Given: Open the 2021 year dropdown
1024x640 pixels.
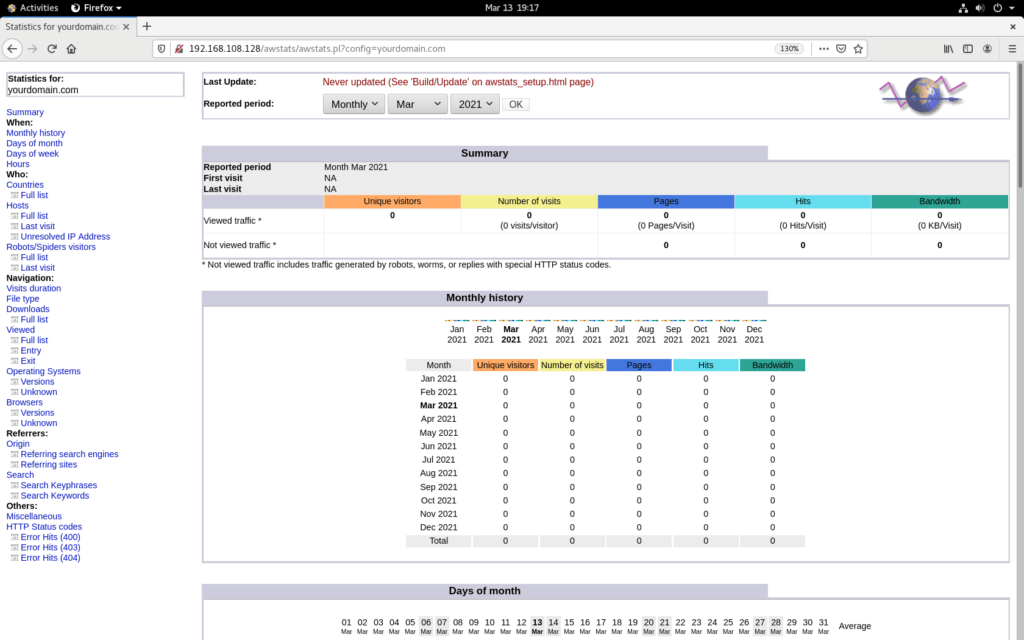Looking at the screenshot, I should [475, 104].
